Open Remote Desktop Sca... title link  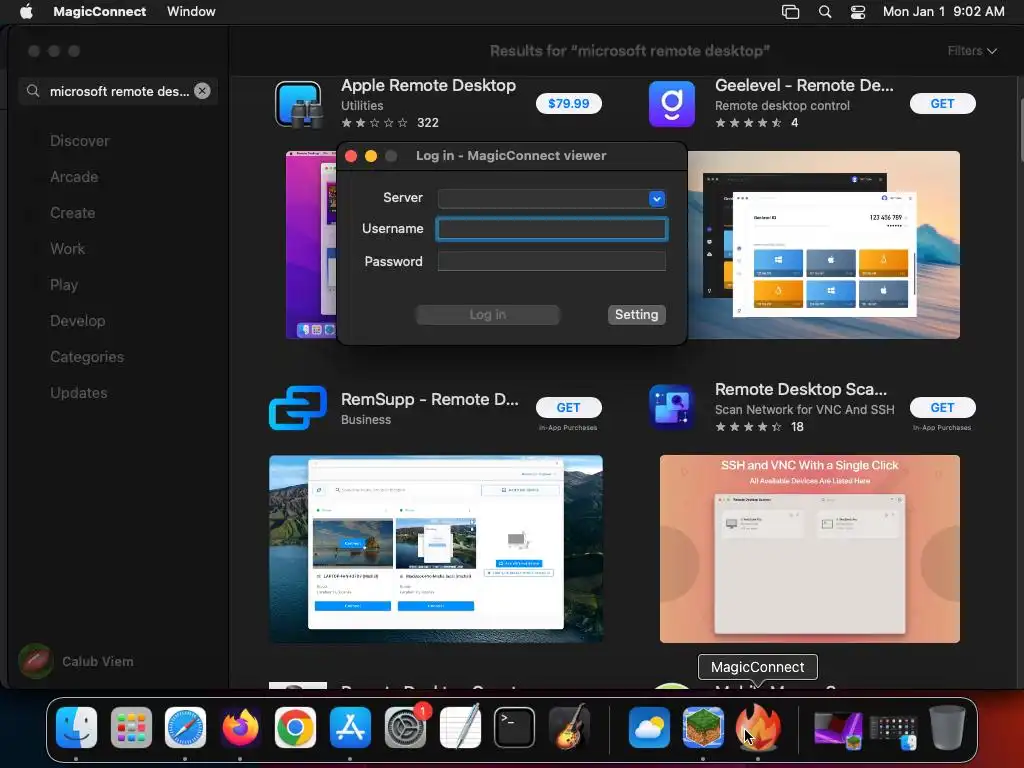(801, 389)
